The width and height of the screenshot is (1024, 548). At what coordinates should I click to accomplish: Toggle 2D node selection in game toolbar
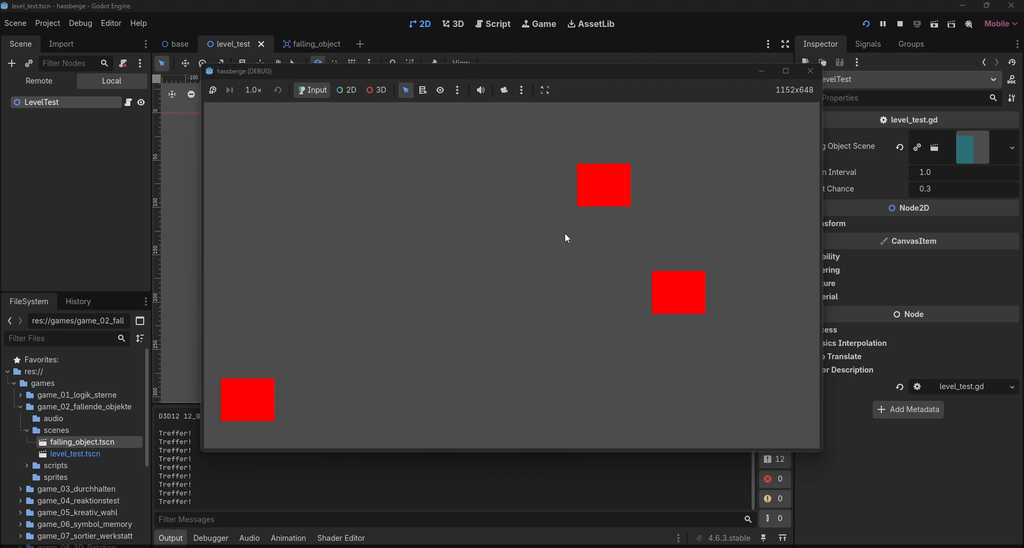pyautogui.click(x=346, y=90)
